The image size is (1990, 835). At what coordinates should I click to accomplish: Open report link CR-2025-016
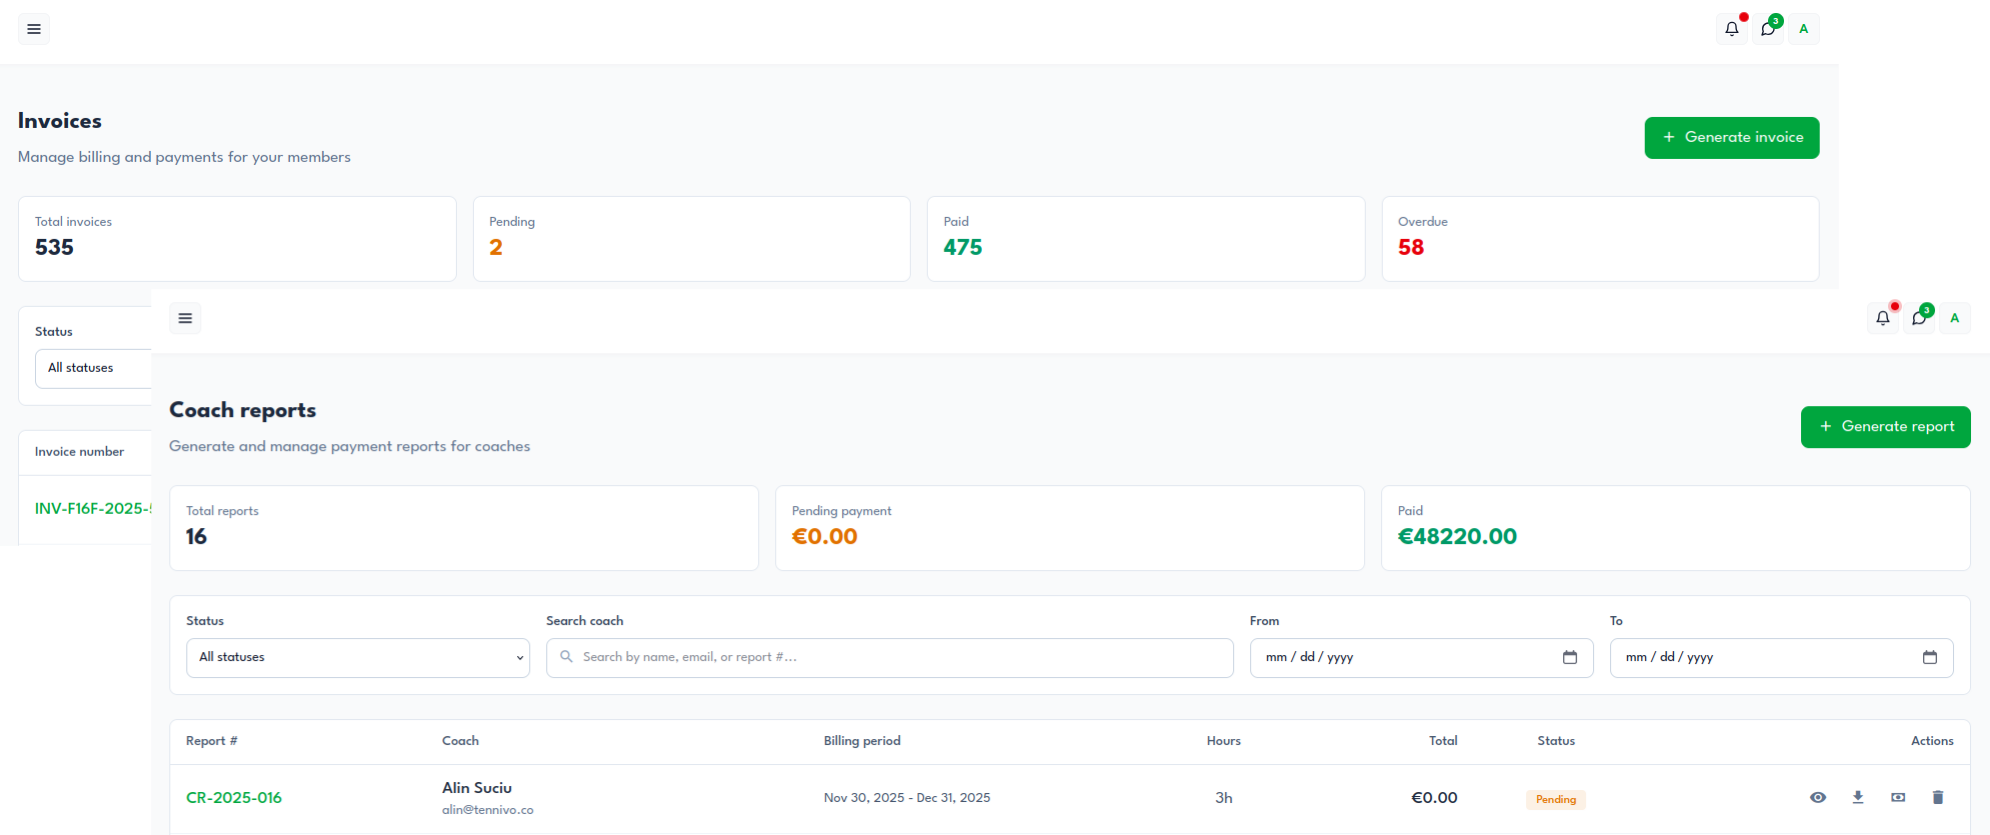[234, 797]
